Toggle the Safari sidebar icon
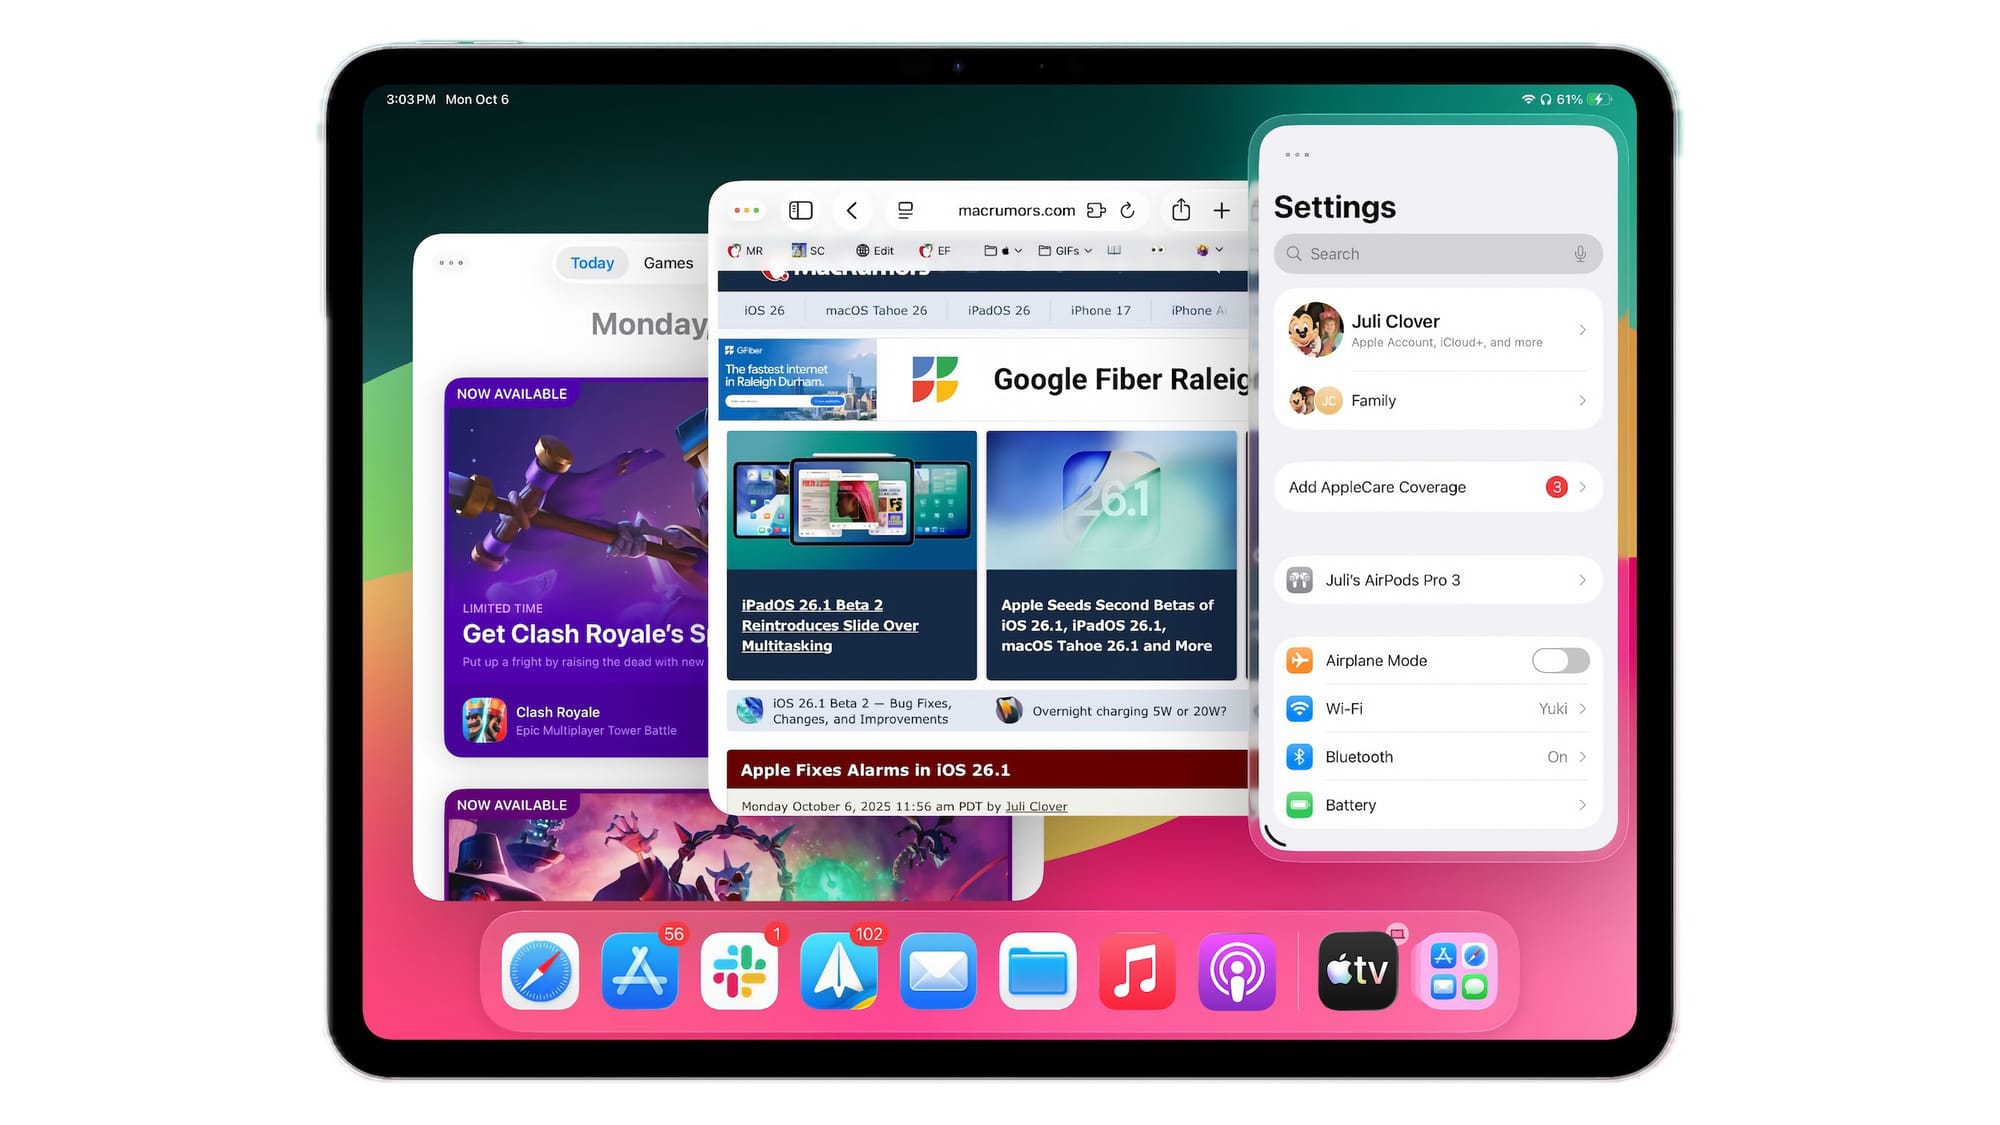The image size is (2000, 1125). tap(800, 210)
